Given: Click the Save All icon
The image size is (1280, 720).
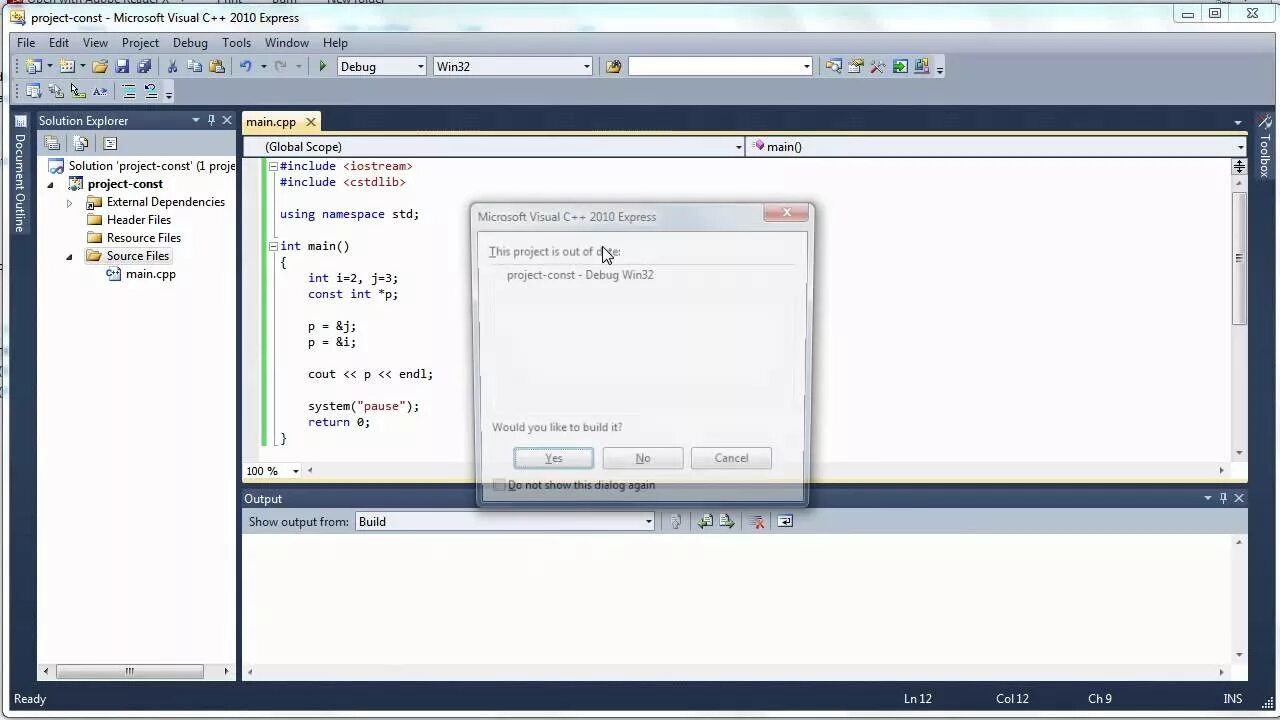Looking at the screenshot, I should point(144,66).
